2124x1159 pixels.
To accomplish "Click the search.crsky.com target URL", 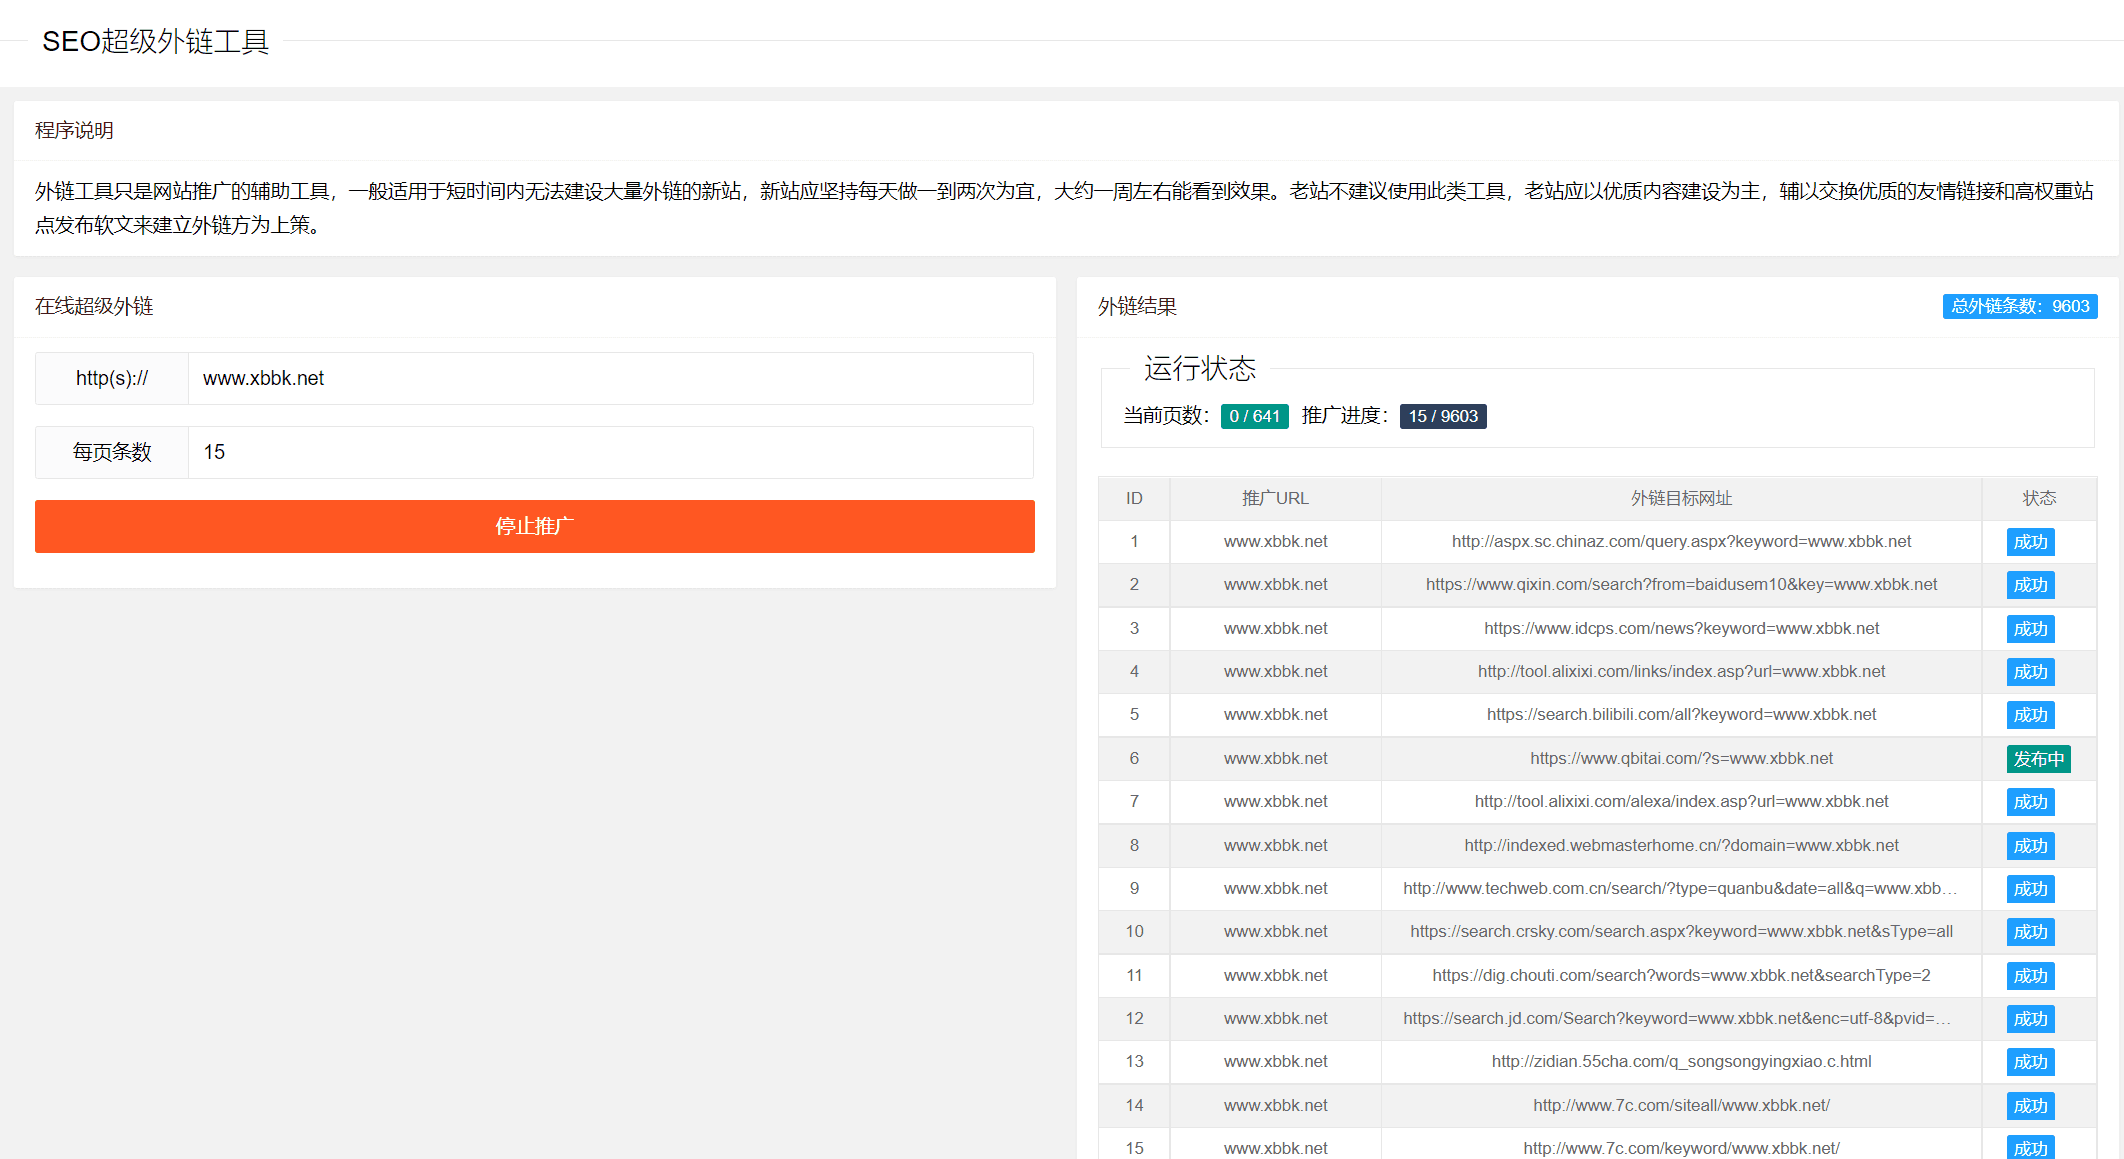I will coord(1681,931).
